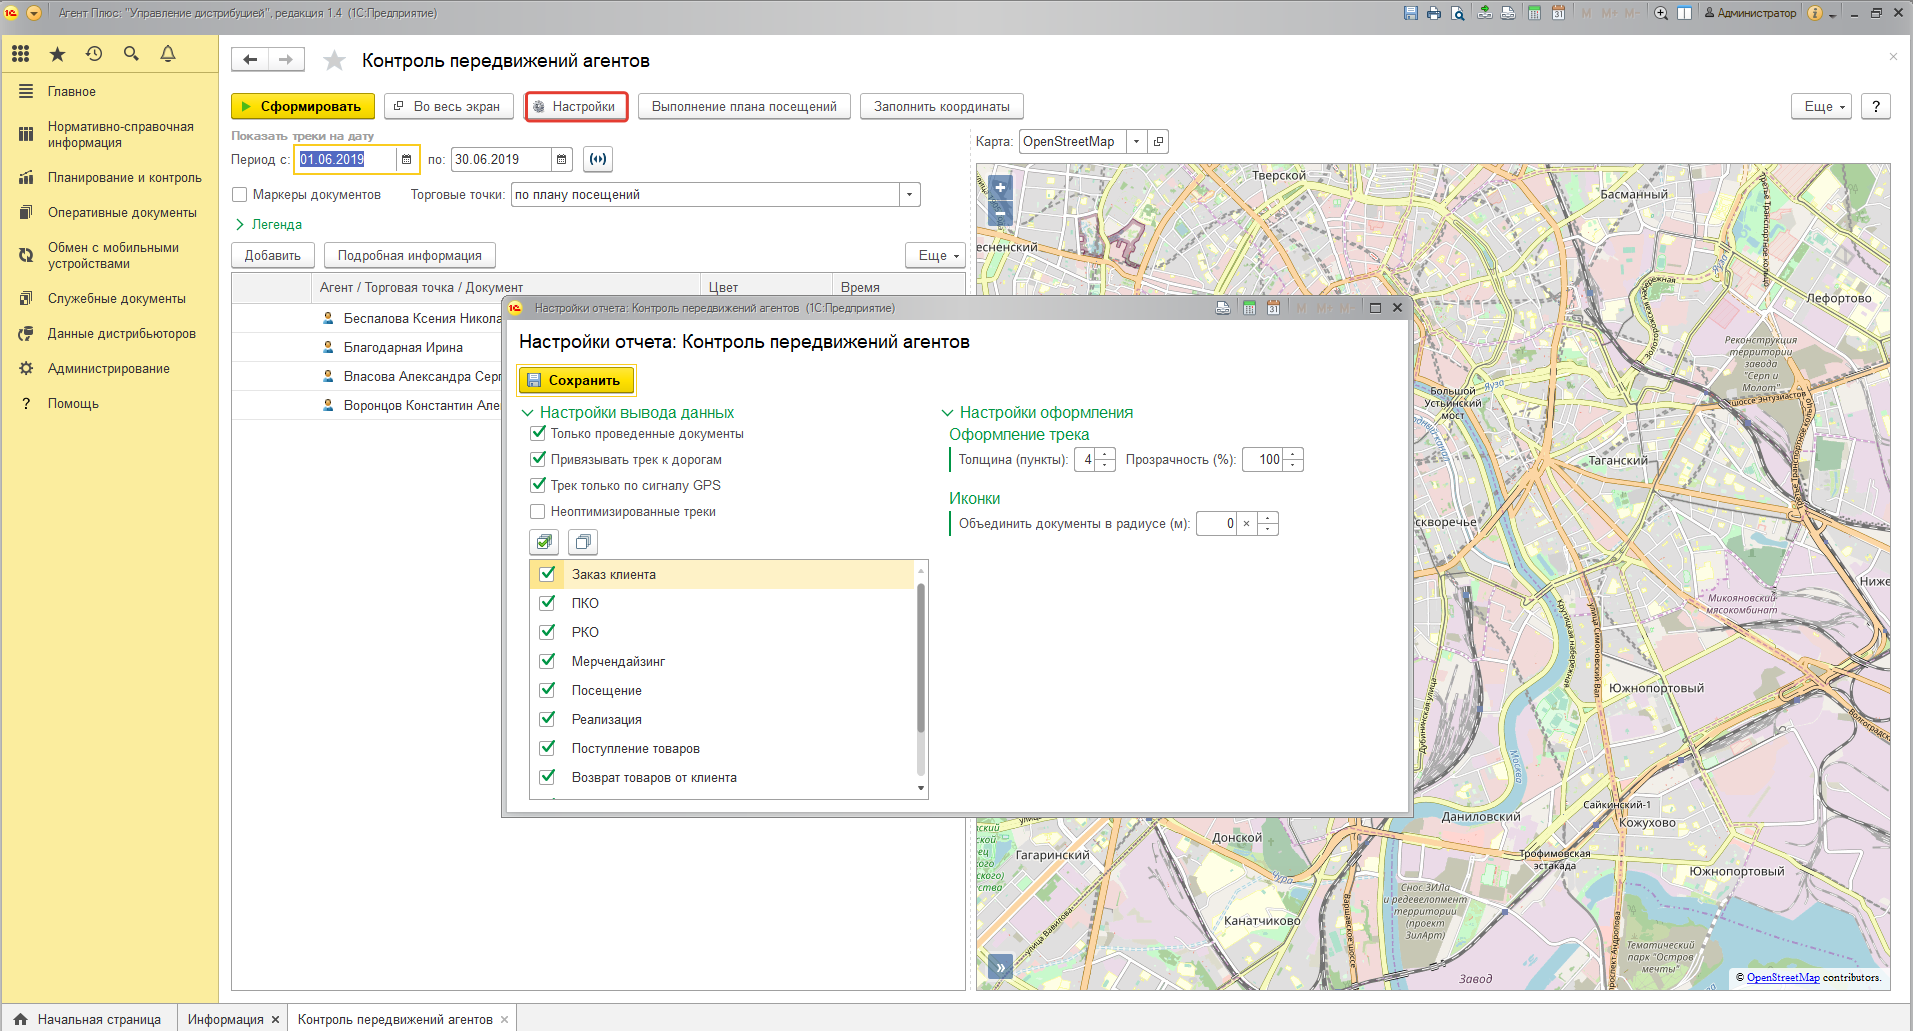Image resolution: width=1913 pixels, height=1031 pixels.
Task: Click the print icon in the settings dialog title
Action: pyautogui.click(x=1222, y=308)
